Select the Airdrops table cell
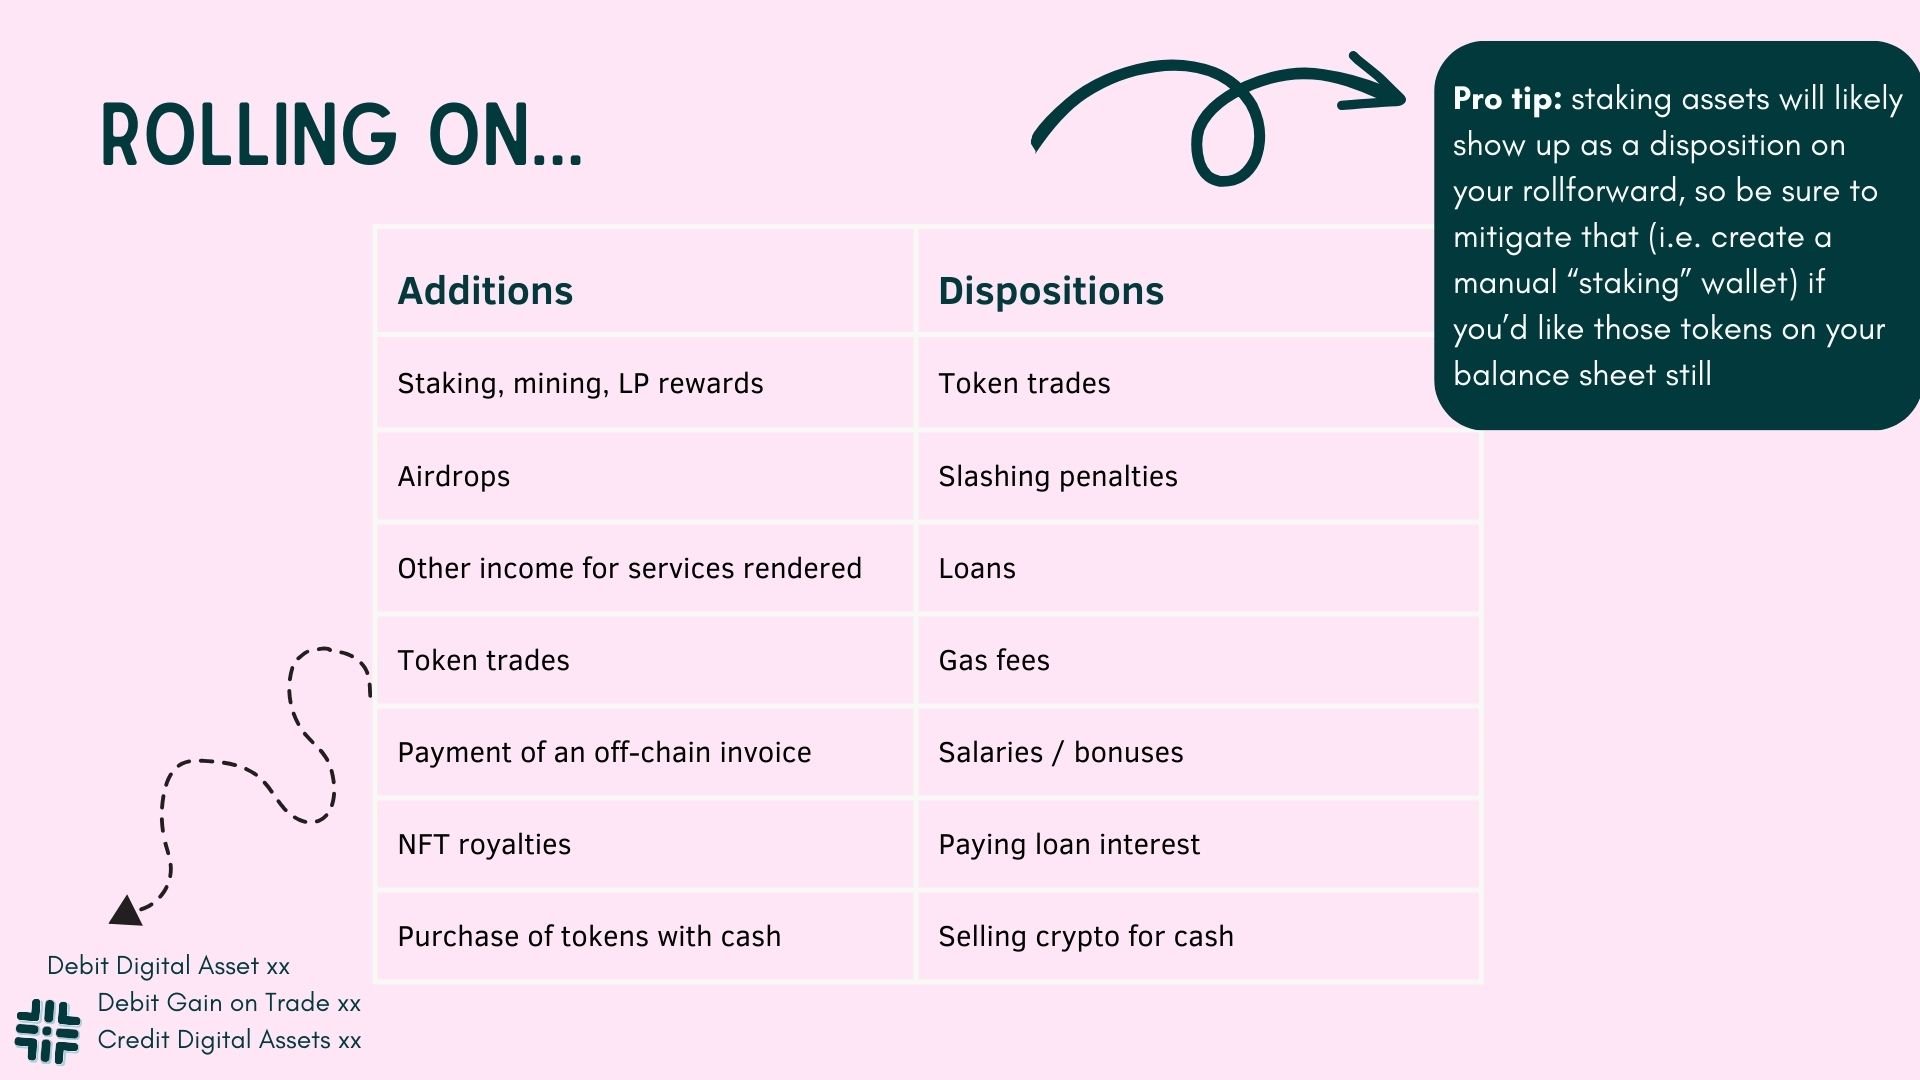Image resolution: width=1920 pixels, height=1080 pixels. [644, 475]
